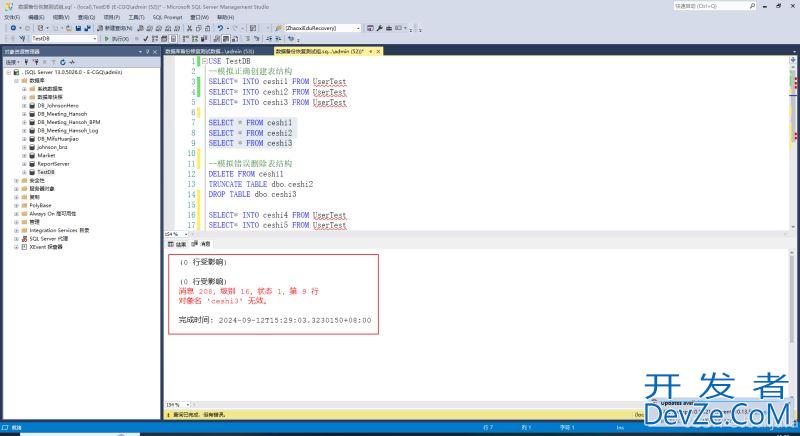The height and width of the screenshot is (436, 800).
Task: Click the pin icon on Object Explorer panel
Action: 147,52
